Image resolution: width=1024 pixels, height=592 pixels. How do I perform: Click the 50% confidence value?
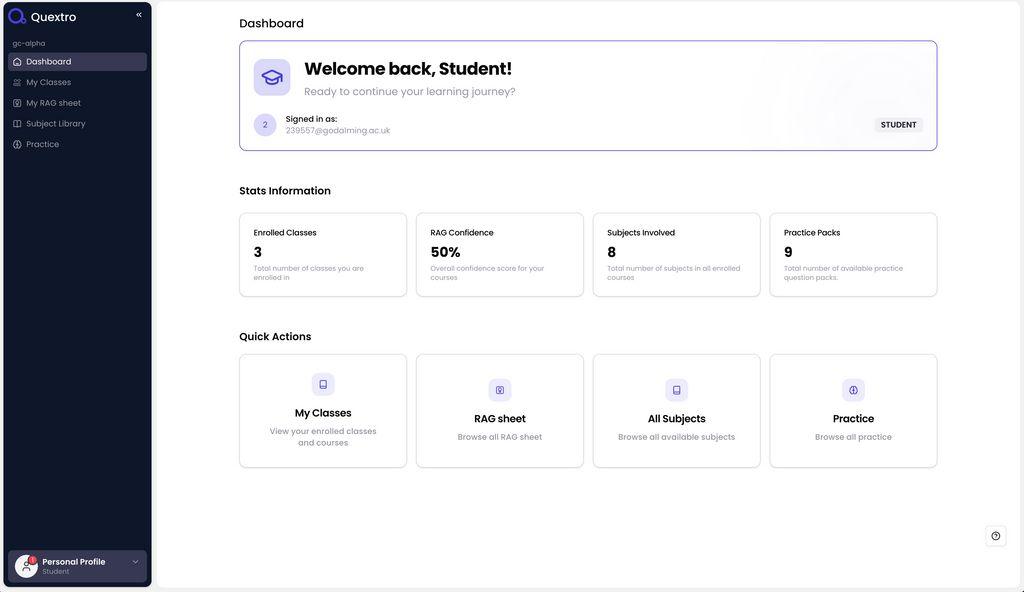(x=445, y=252)
